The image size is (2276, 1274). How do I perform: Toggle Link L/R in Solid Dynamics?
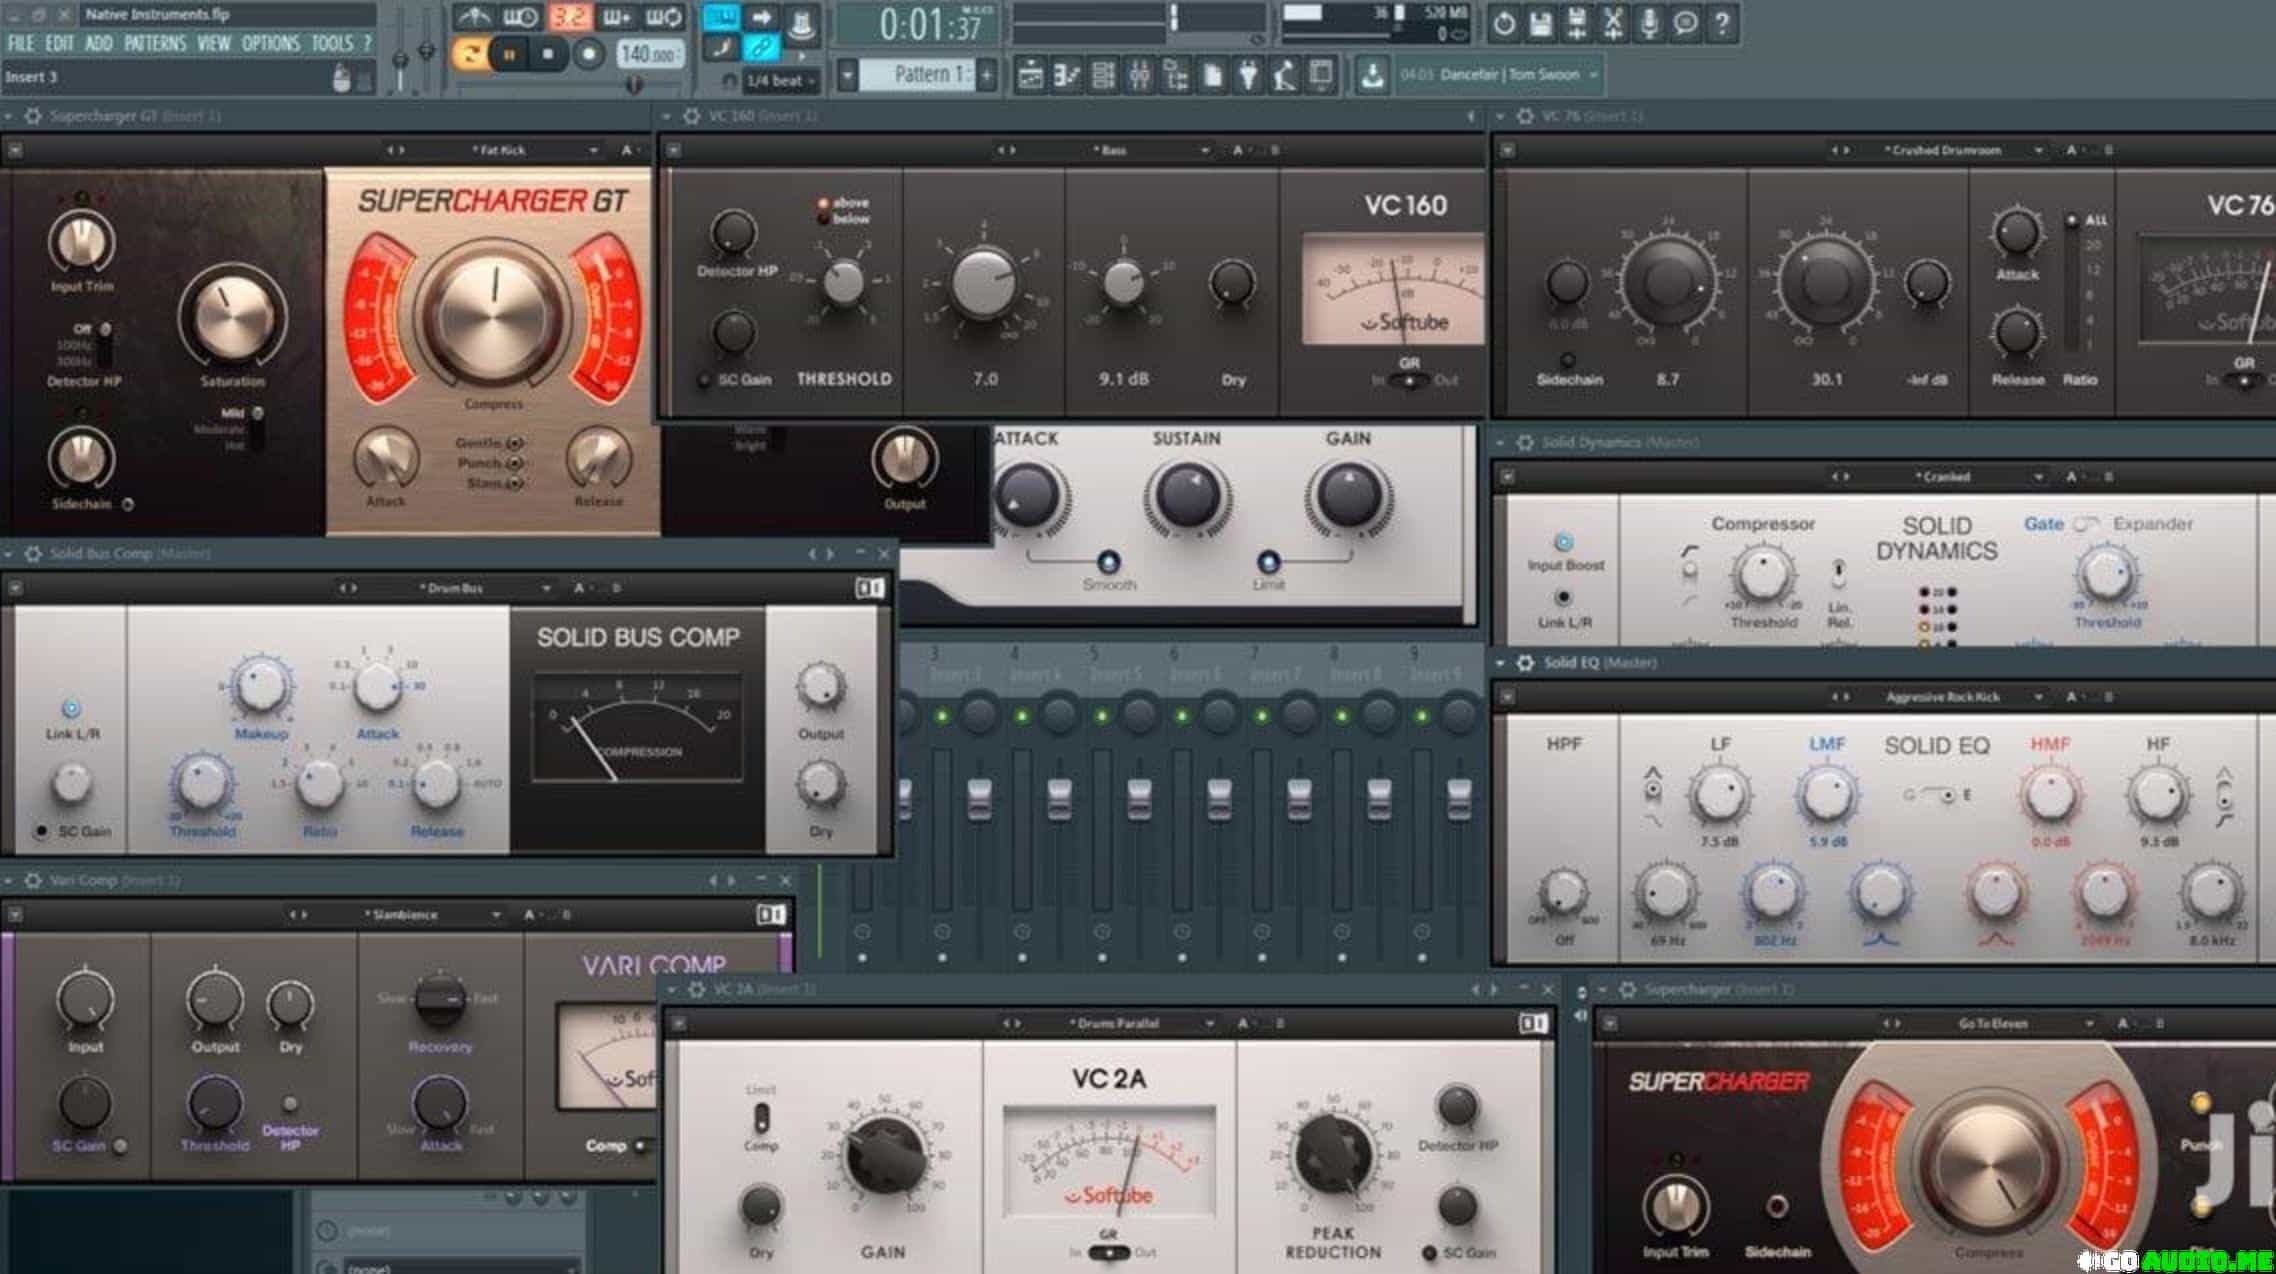1563,598
